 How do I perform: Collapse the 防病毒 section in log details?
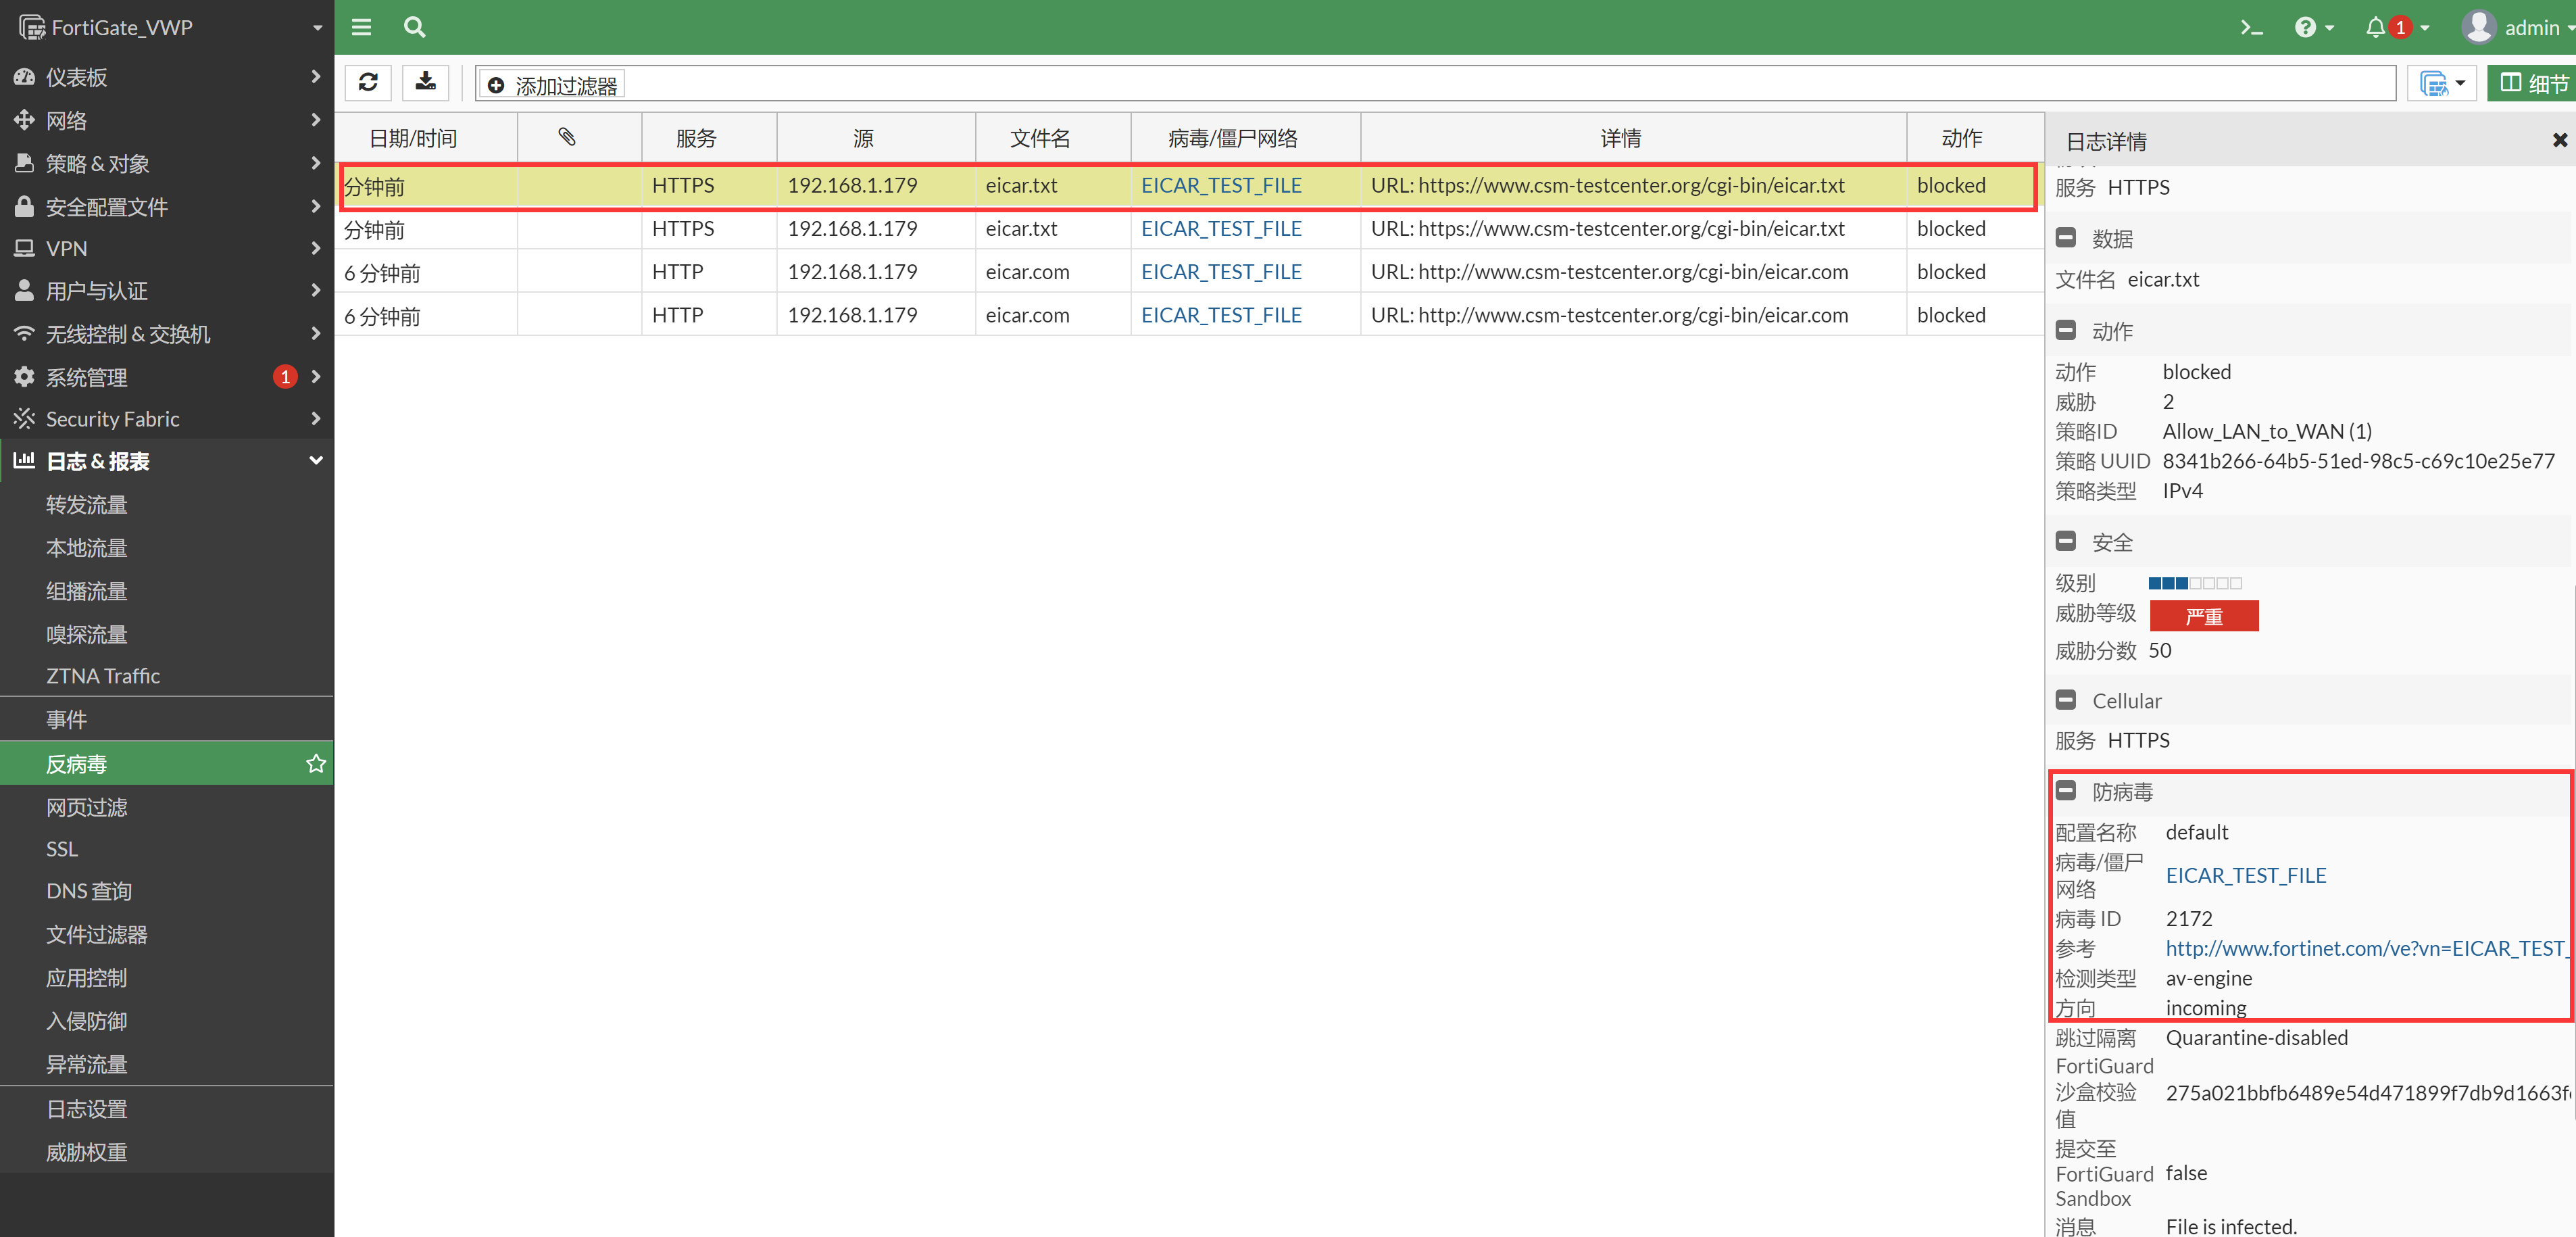coord(2066,791)
